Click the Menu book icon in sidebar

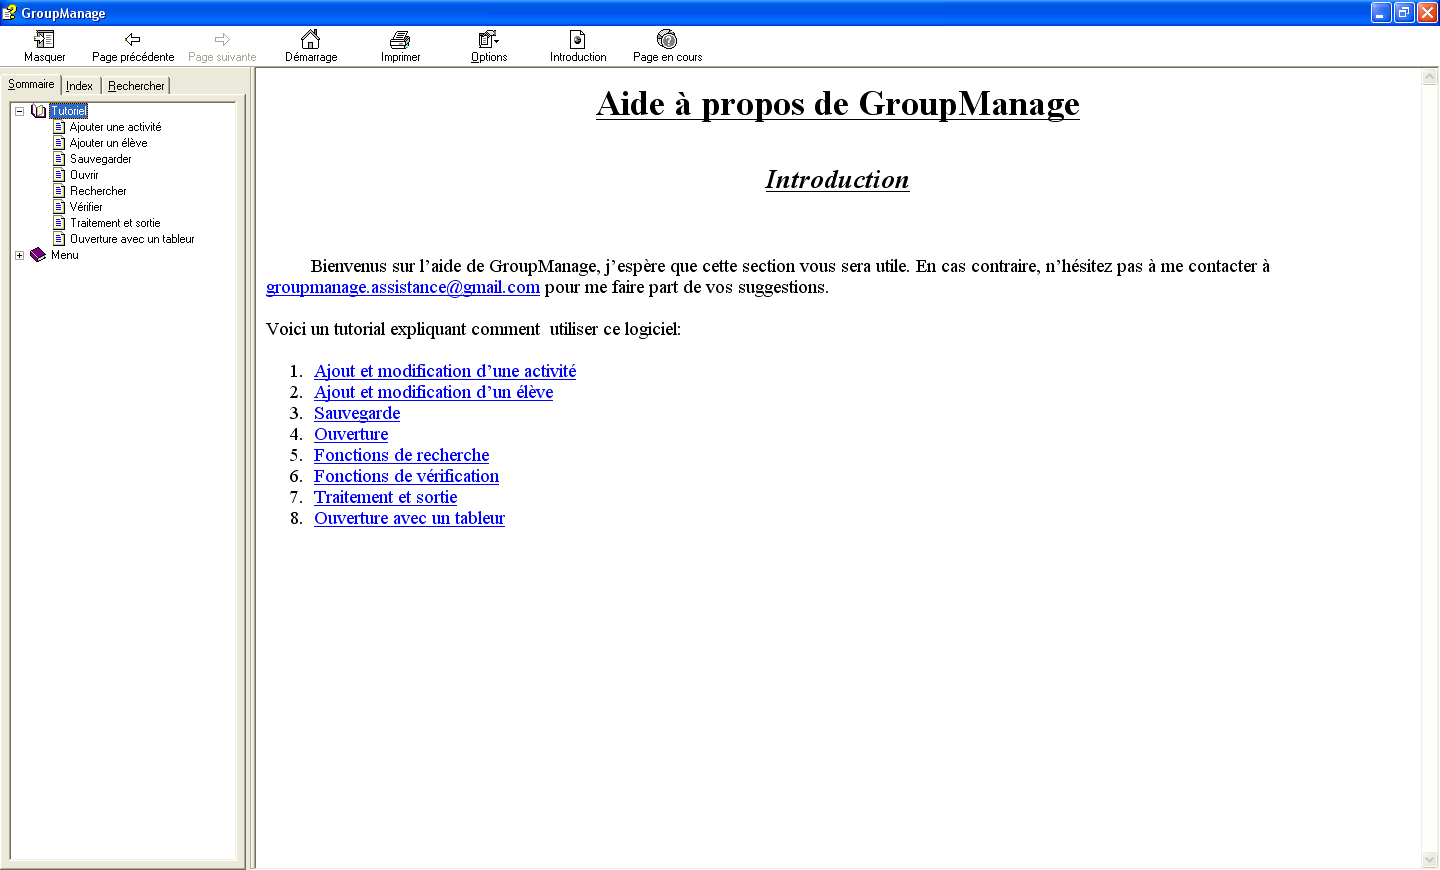tap(38, 255)
